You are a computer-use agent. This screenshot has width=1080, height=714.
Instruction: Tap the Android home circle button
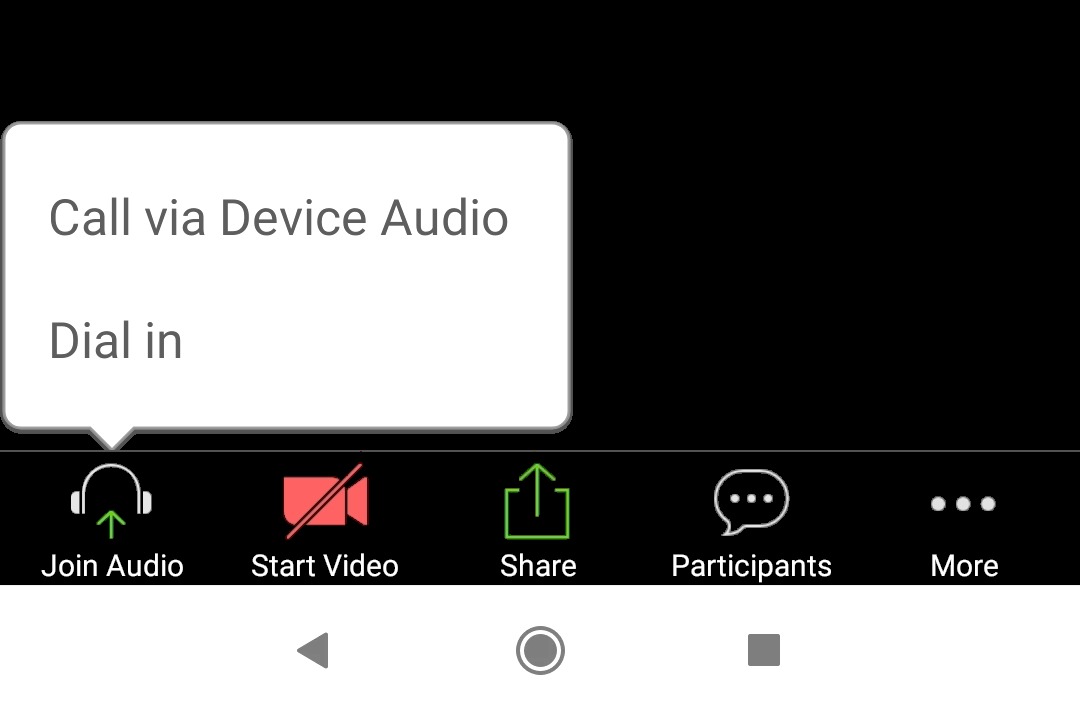click(540, 650)
